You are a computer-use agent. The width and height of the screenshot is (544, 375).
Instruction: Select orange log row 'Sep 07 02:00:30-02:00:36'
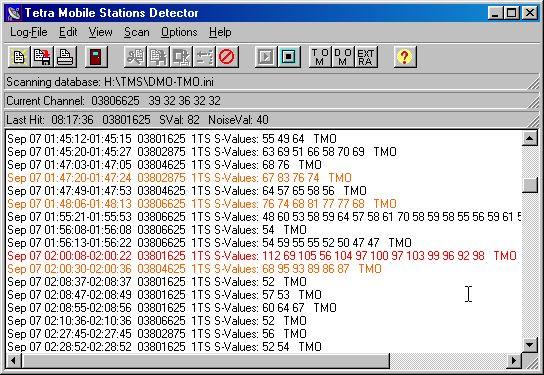click(x=194, y=269)
